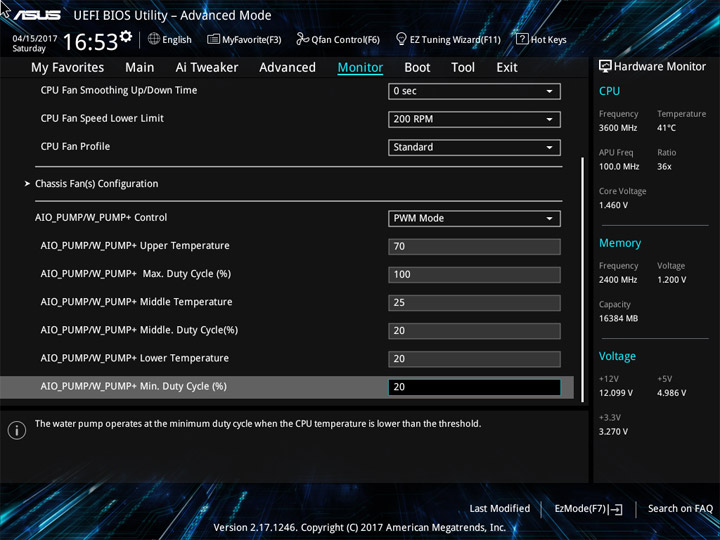Click the globe language icon
This screenshot has height=540, width=720.
154,39
